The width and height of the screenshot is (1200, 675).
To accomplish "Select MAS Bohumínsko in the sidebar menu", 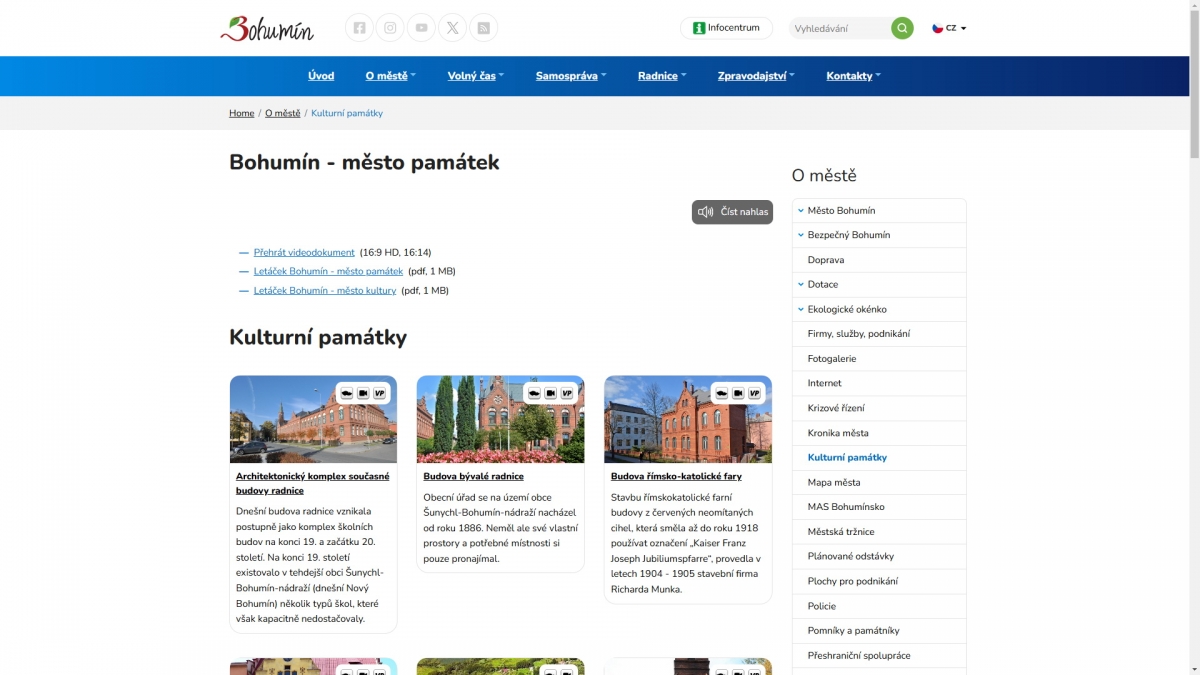I will [879, 507].
